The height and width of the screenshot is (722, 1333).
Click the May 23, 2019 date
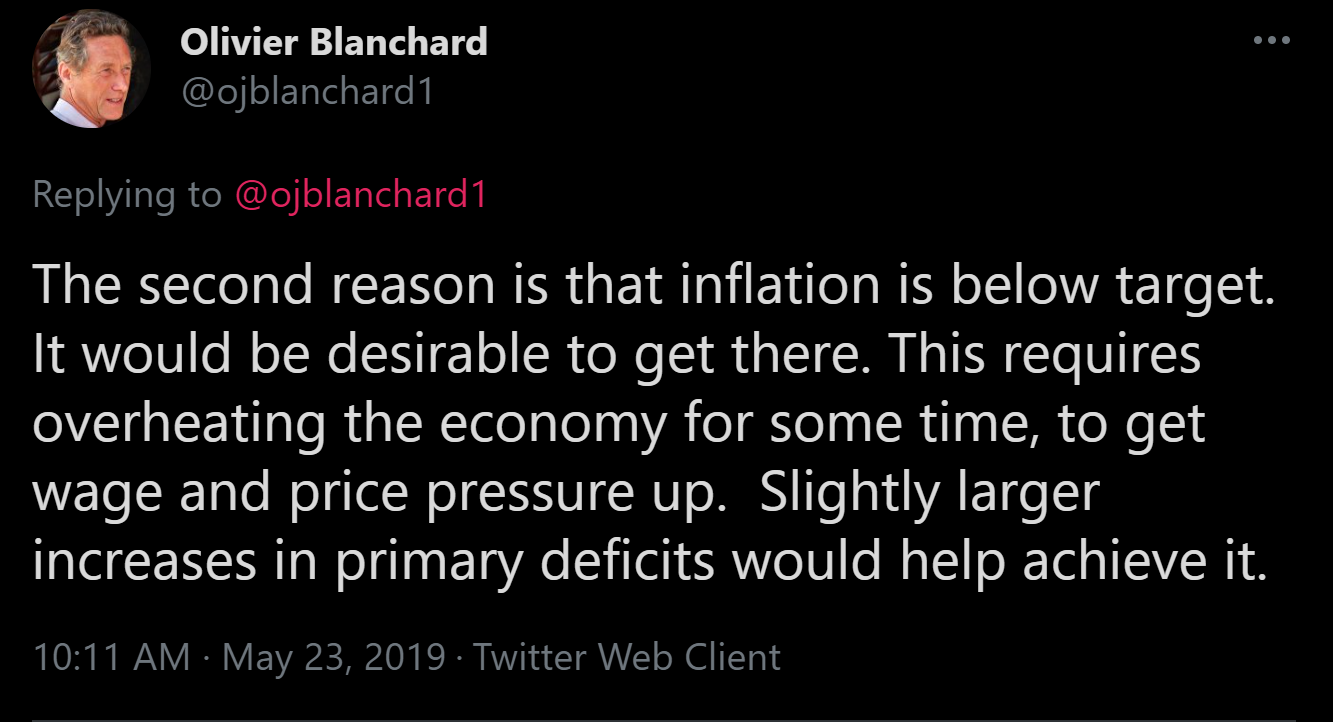coord(334,657)
